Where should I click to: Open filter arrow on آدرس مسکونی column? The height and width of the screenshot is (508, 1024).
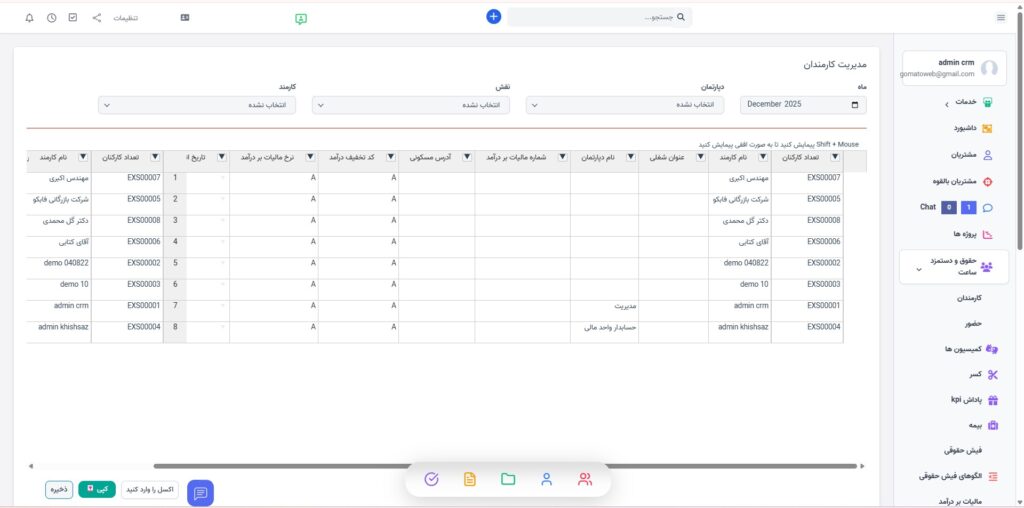coord(467,157)
